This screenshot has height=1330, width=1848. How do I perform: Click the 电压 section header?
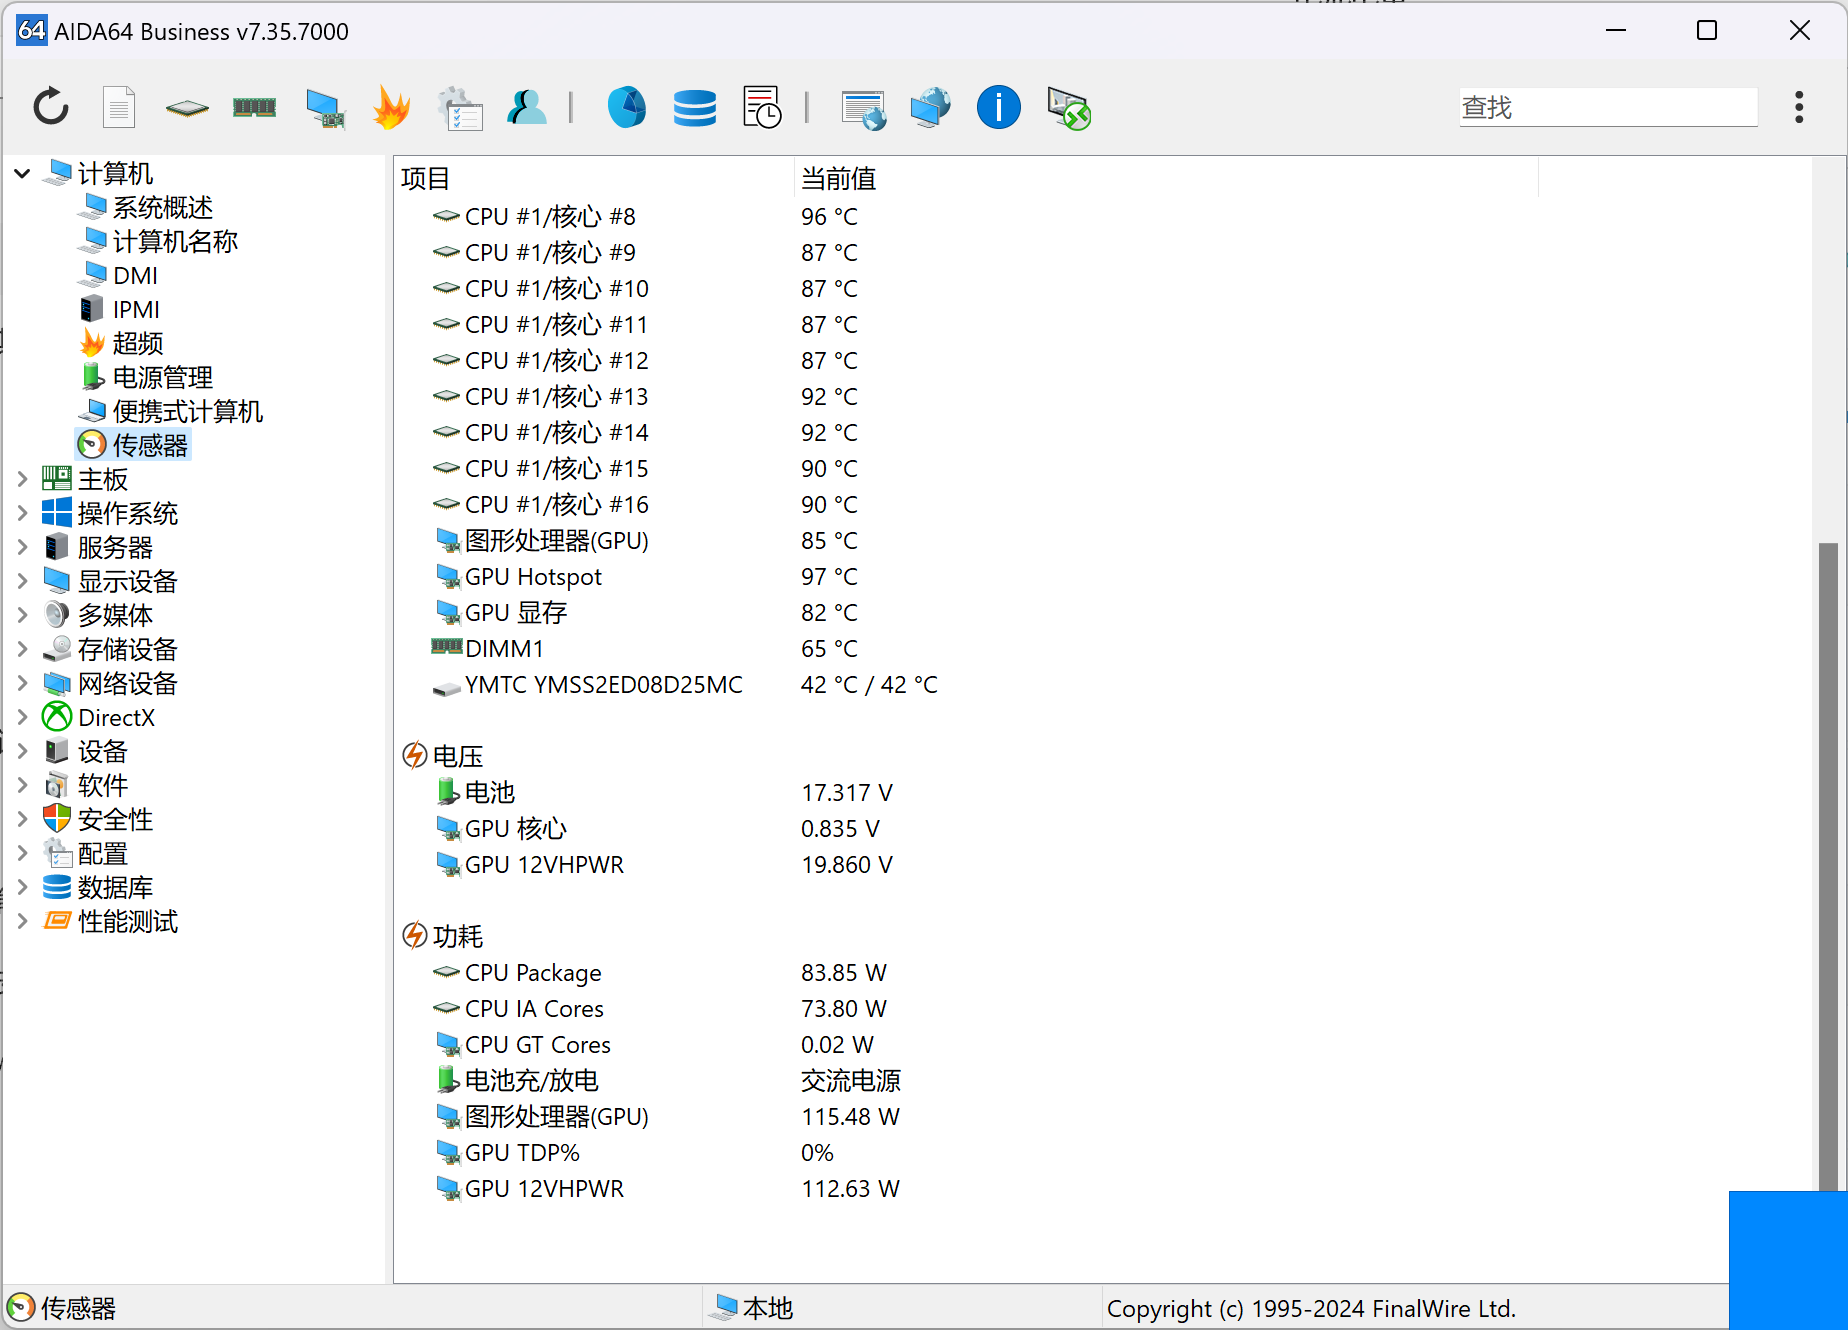443,757
